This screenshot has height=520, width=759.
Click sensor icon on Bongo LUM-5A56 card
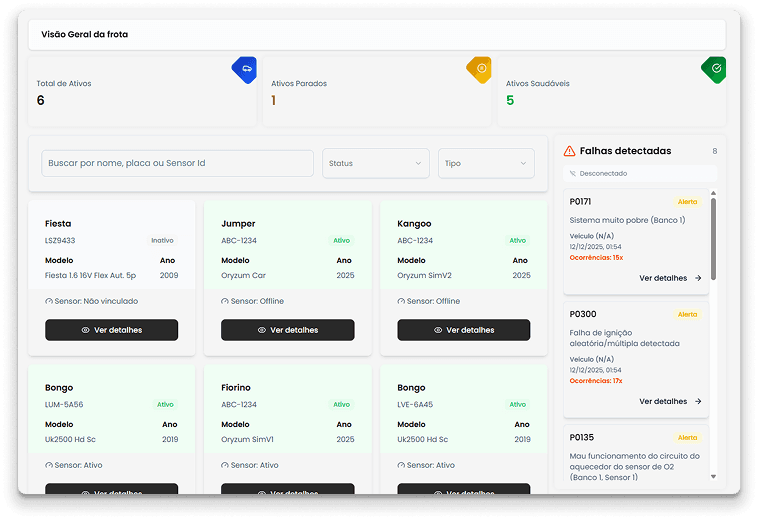point(49,465)
